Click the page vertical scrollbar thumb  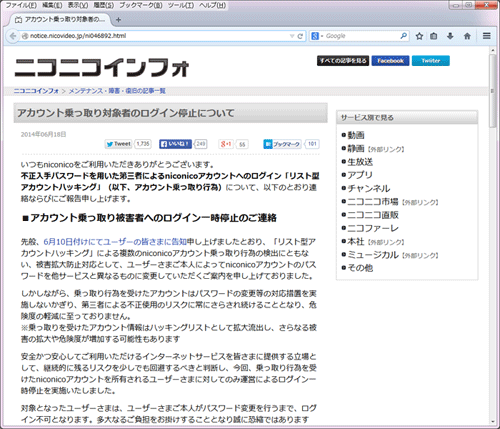493,91
